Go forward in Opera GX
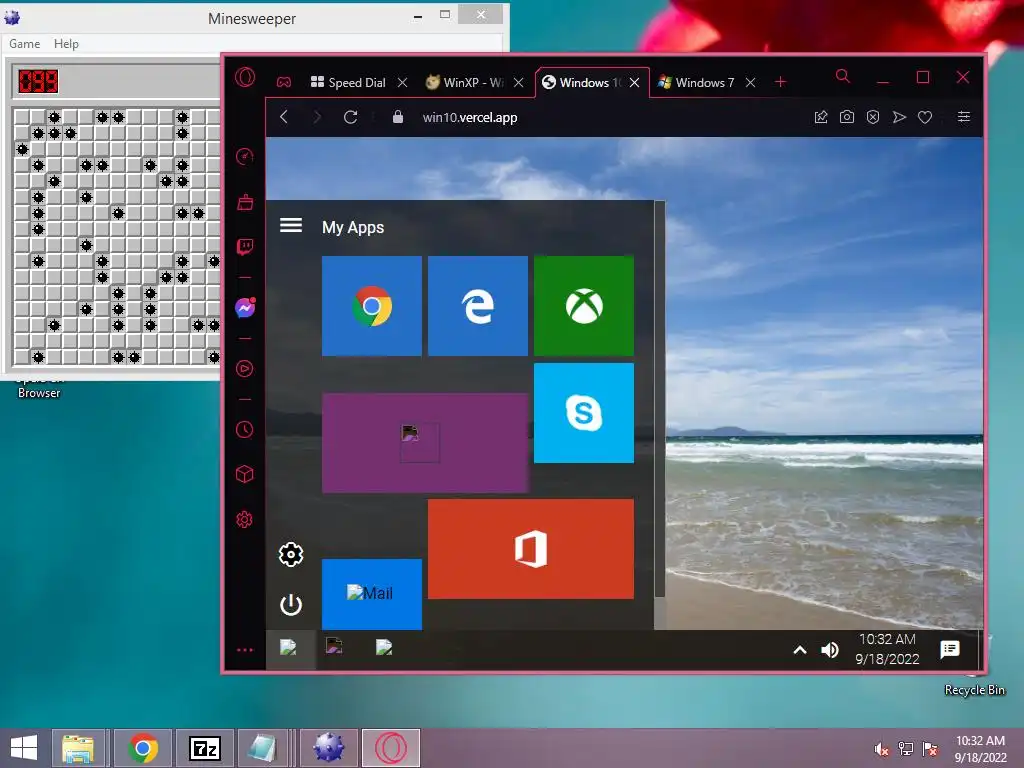This screenshot has width=1024, height=768. point(317,117)
